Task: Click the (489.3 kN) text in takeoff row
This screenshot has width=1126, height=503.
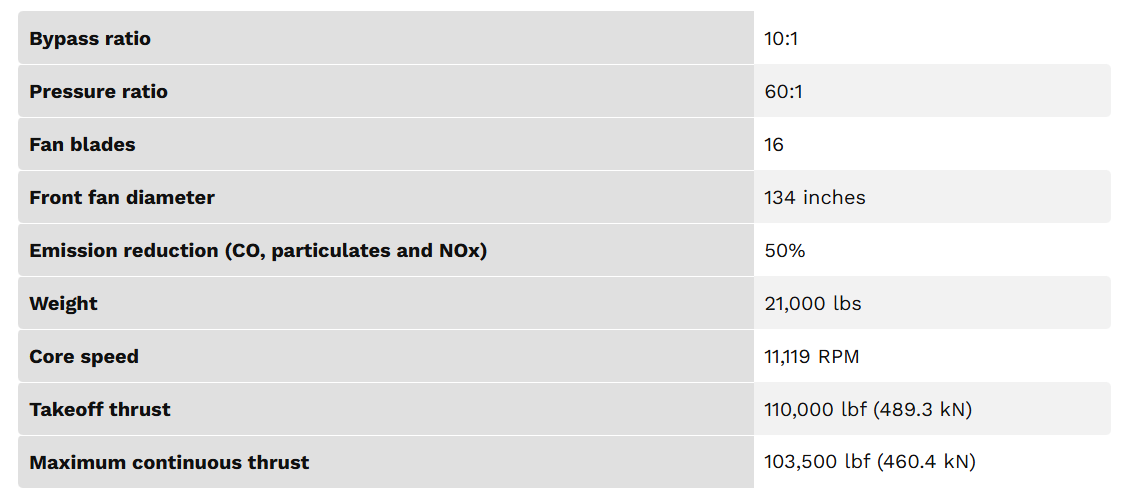Action: 924,410
